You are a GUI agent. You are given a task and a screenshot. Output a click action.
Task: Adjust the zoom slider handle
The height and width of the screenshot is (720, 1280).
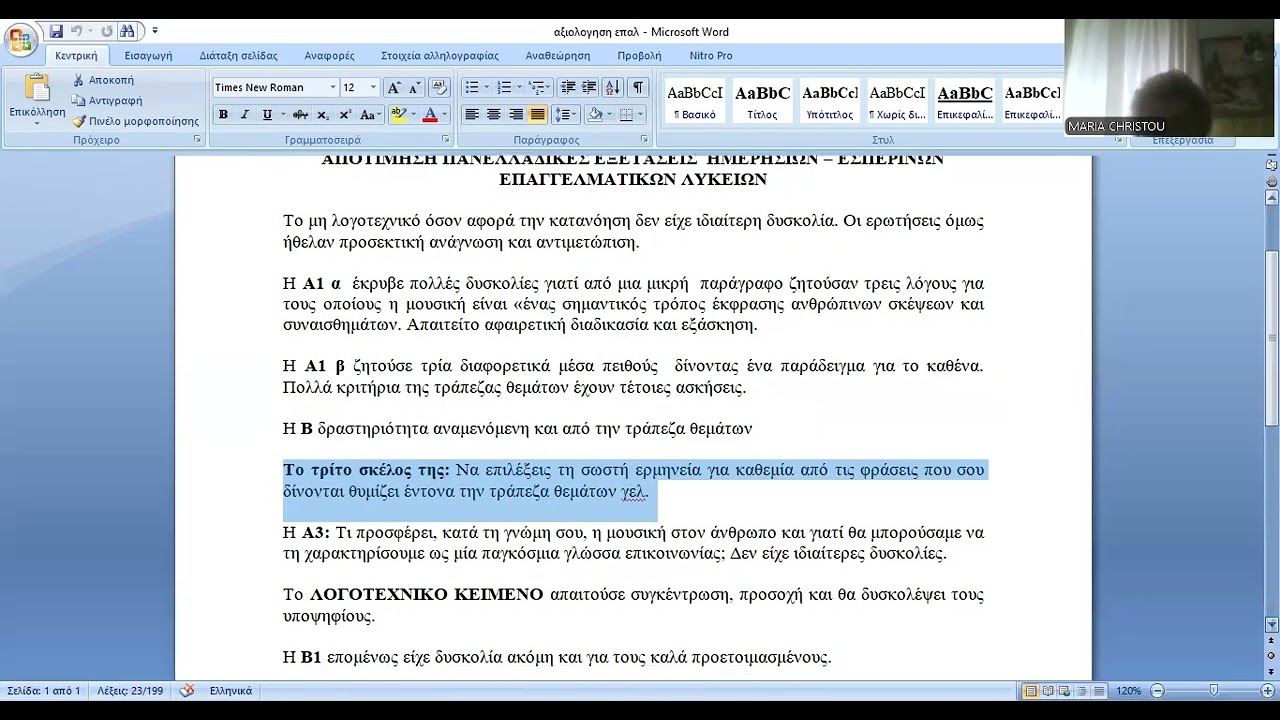[1213, 691]
